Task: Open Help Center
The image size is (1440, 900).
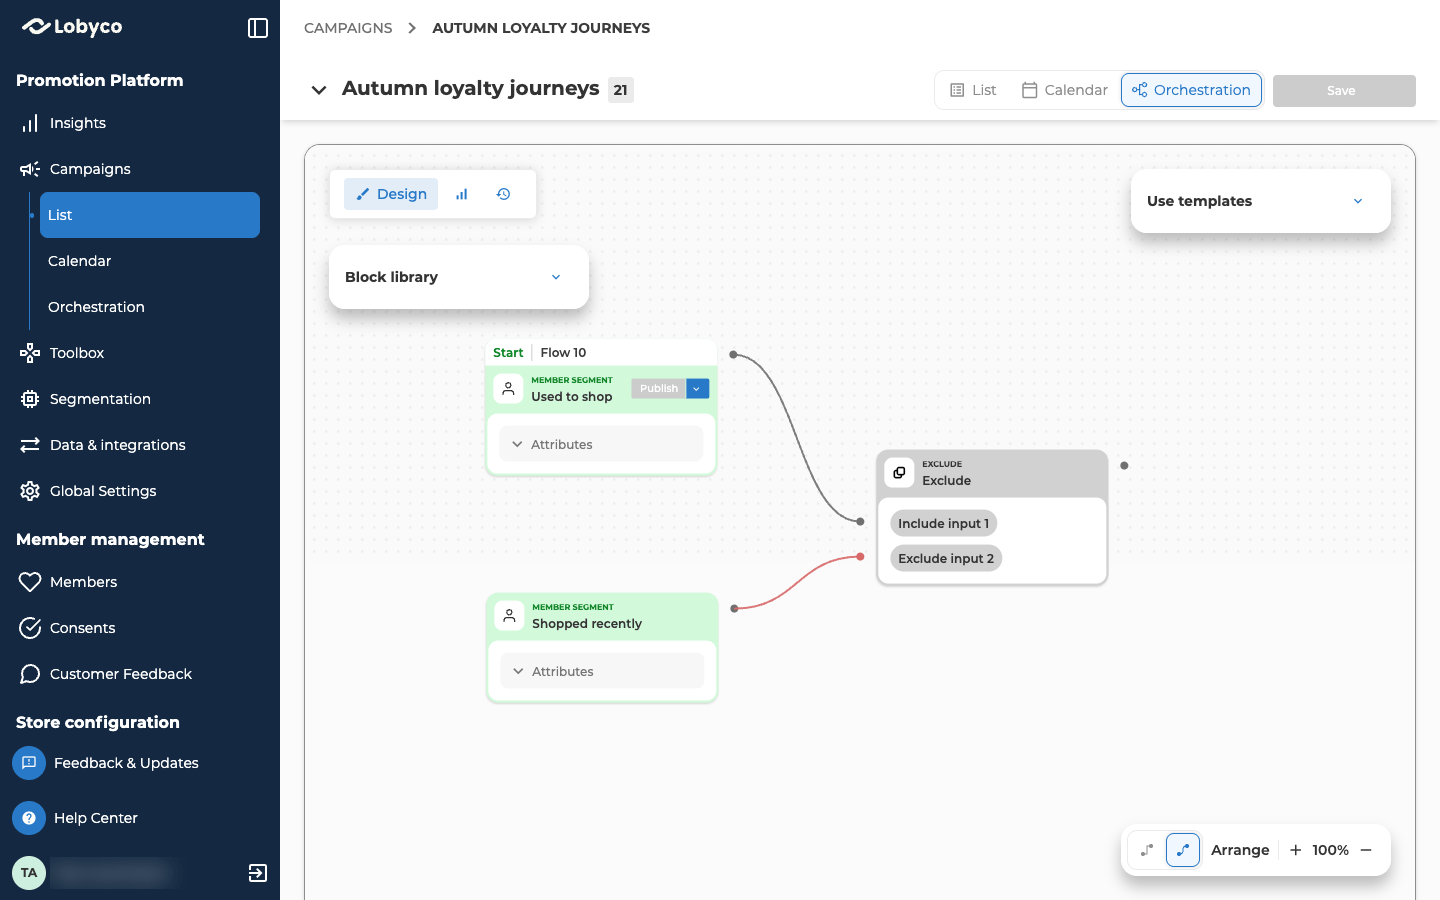Action: (x=76, y=818)
